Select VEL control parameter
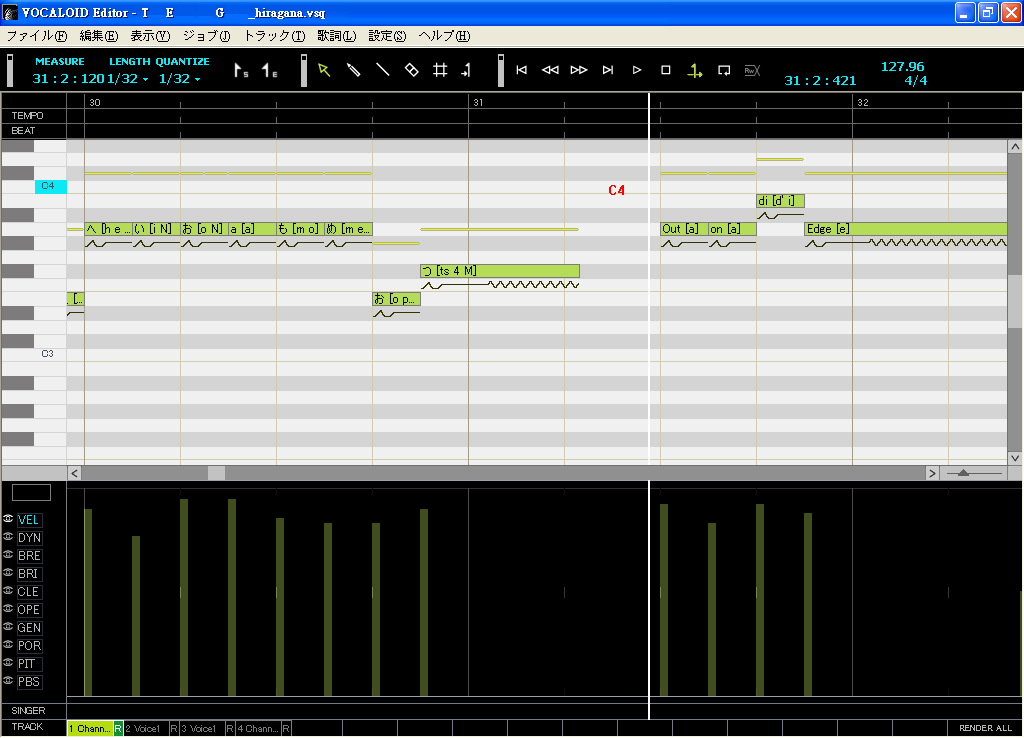This screenshot has width=1024, height=738. (29, 520)
